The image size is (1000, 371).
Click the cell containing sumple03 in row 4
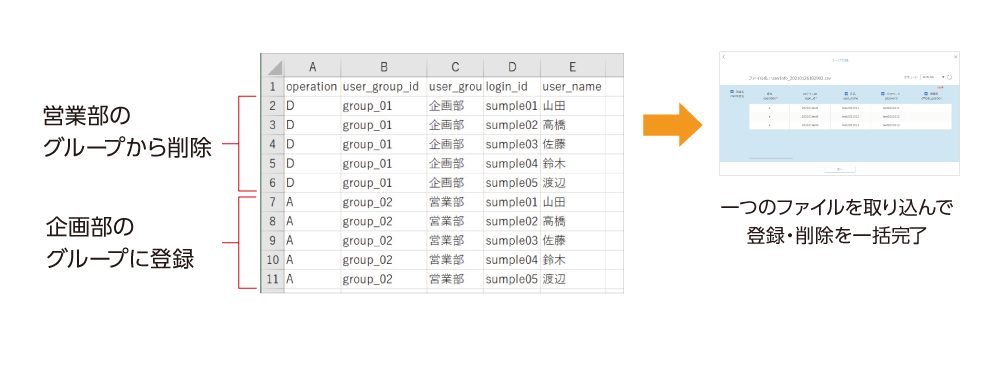click(x=512, y=144)
